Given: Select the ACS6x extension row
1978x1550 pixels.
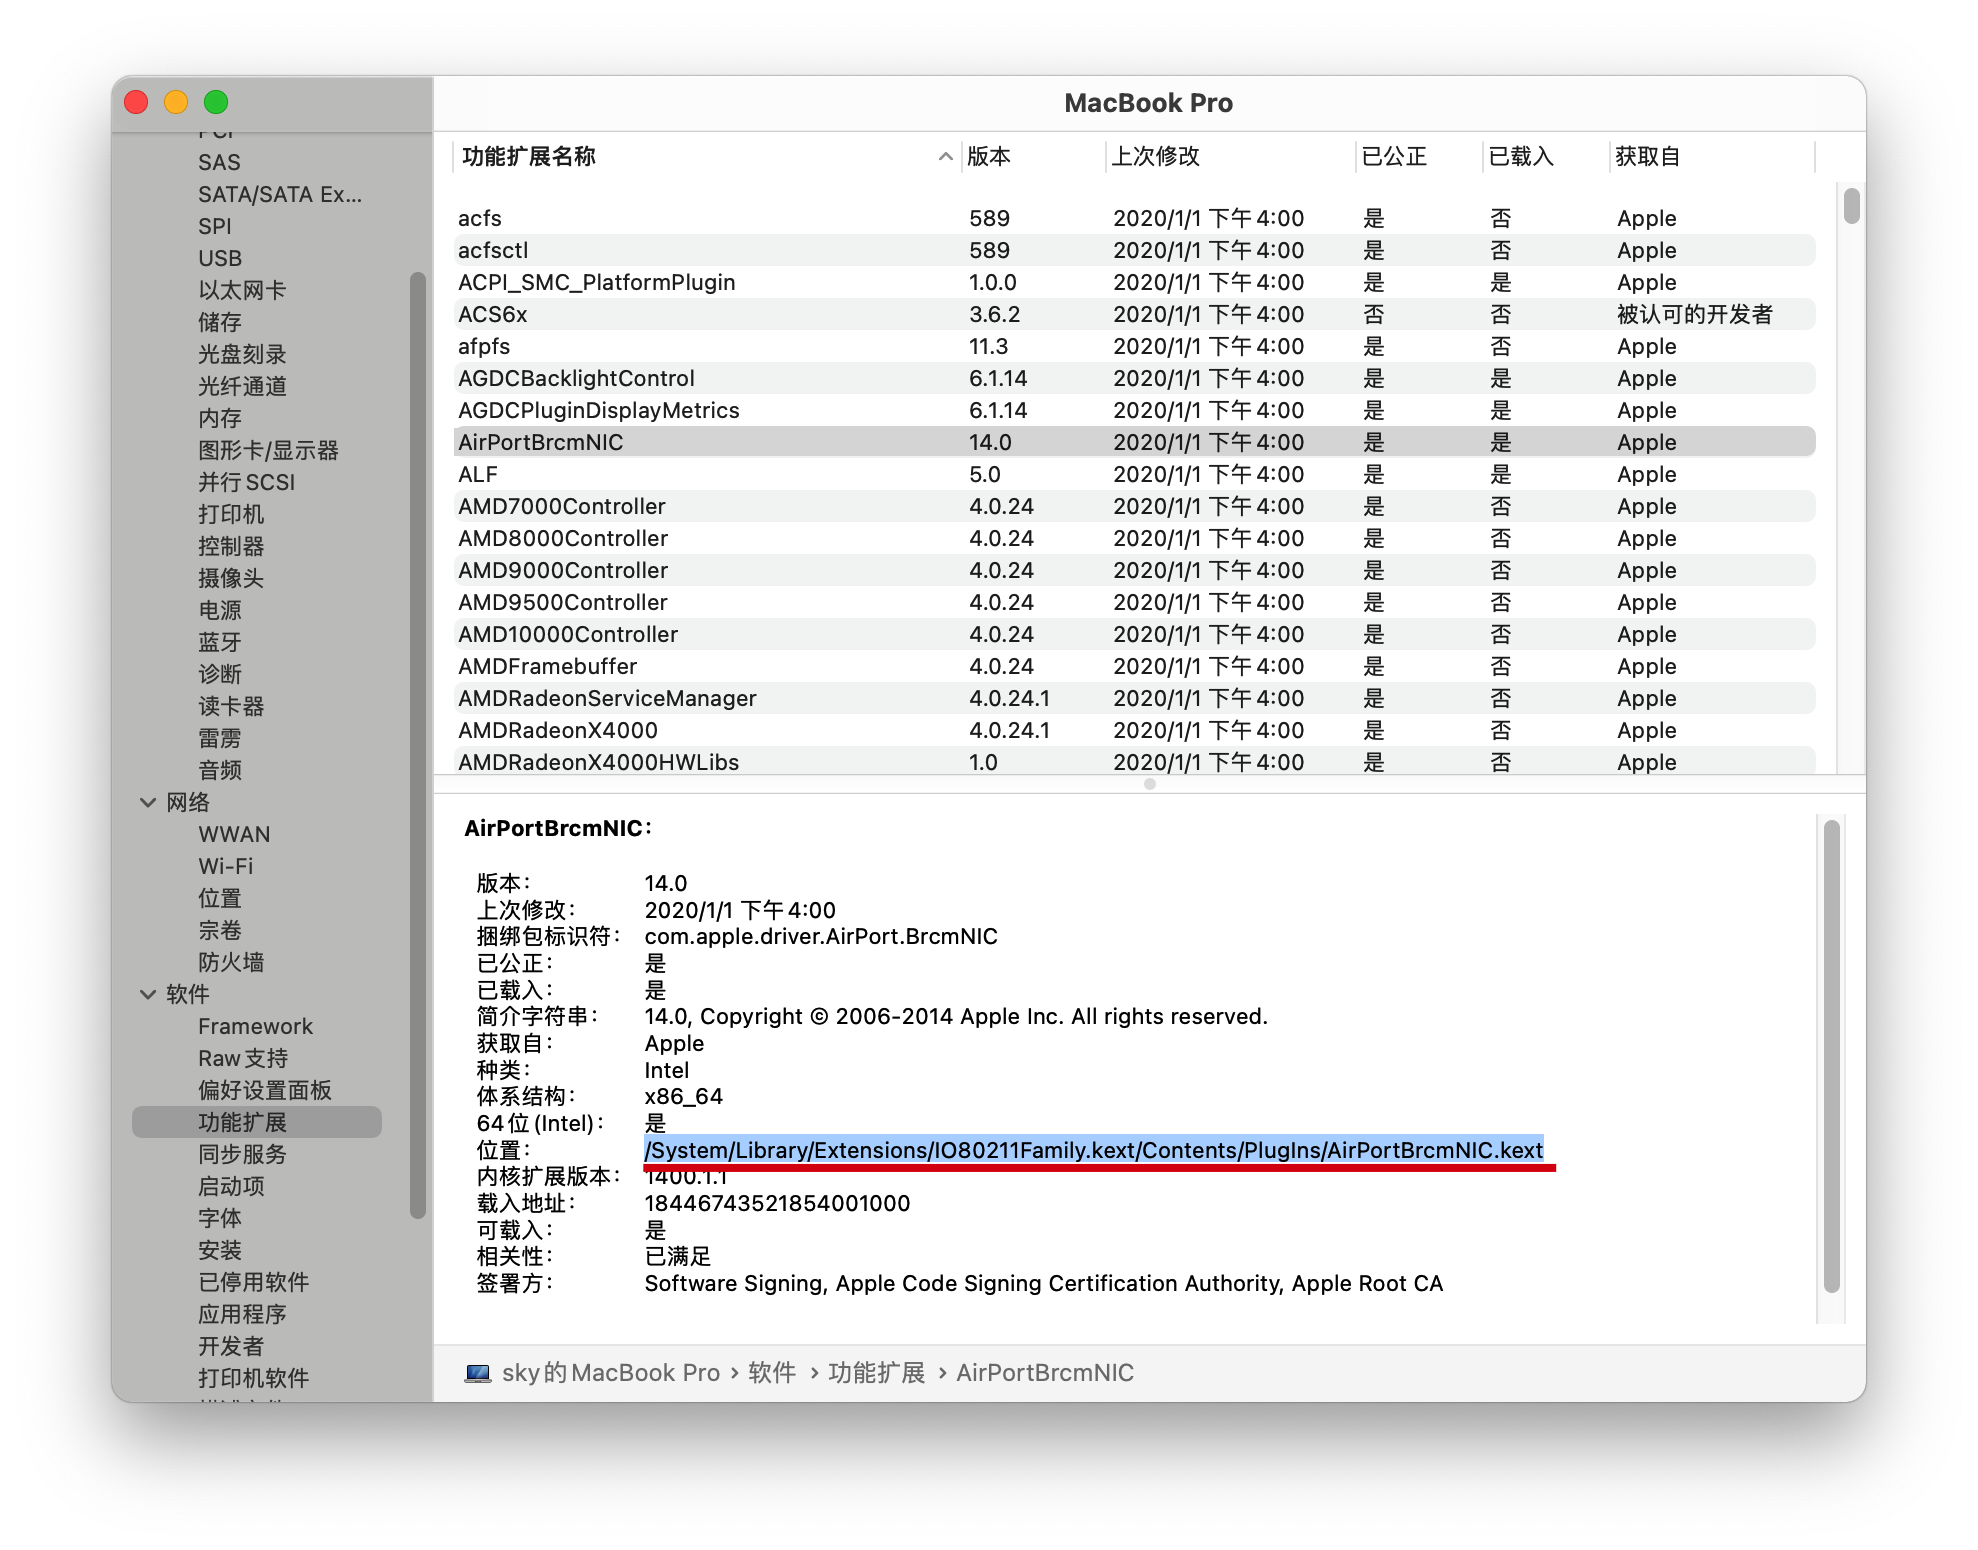Looking at the screenshot, I should 1134,314.
